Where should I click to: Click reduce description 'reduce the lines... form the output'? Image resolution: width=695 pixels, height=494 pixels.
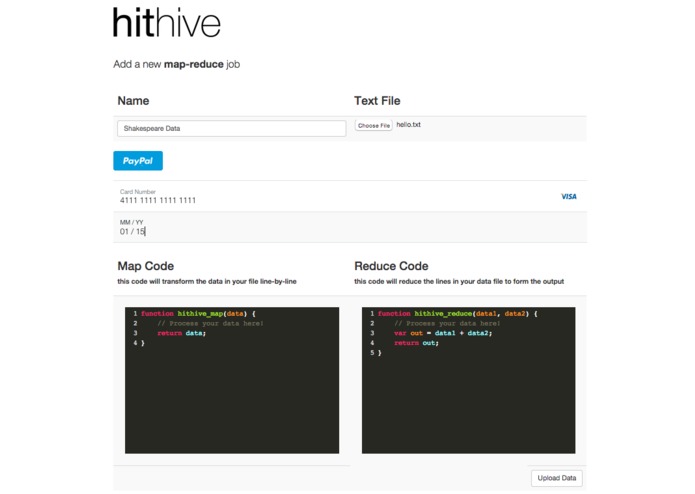coord(459,281)
